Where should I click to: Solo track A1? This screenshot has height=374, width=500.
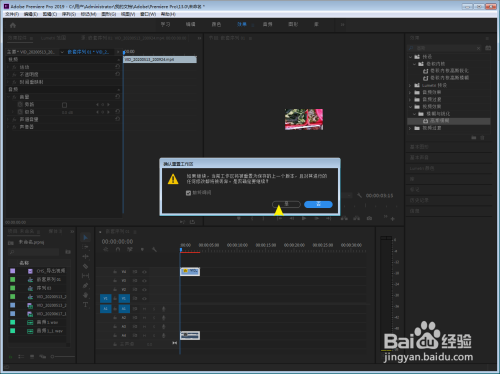(154, 309)
